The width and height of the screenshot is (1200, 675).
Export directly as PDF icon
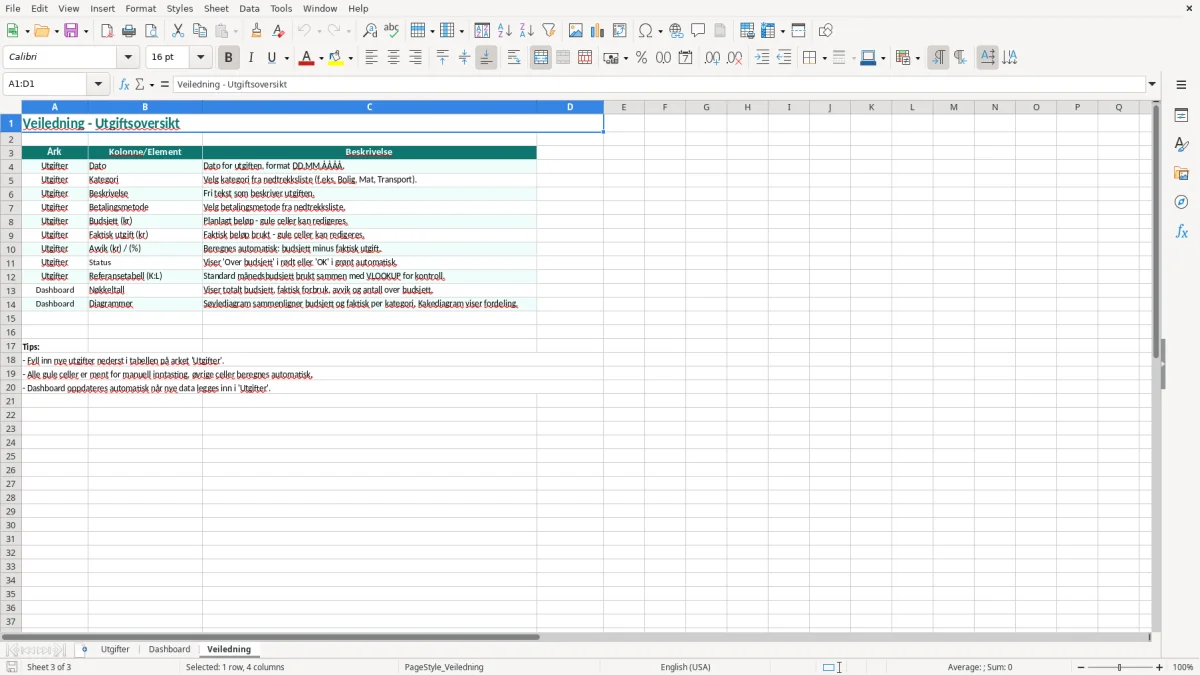pos(107,30)
